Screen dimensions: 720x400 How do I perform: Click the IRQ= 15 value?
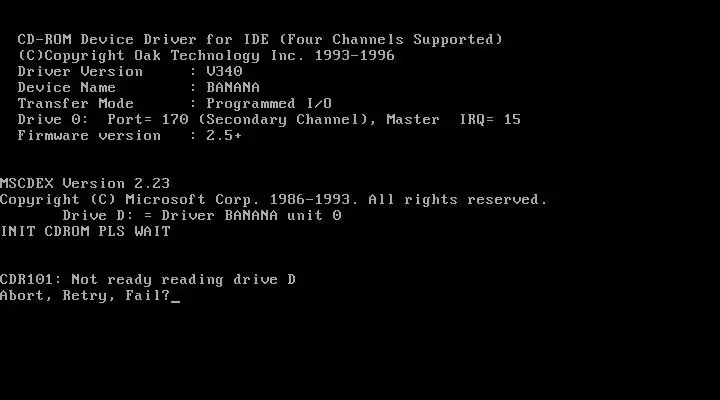click(x=490, y=119)
